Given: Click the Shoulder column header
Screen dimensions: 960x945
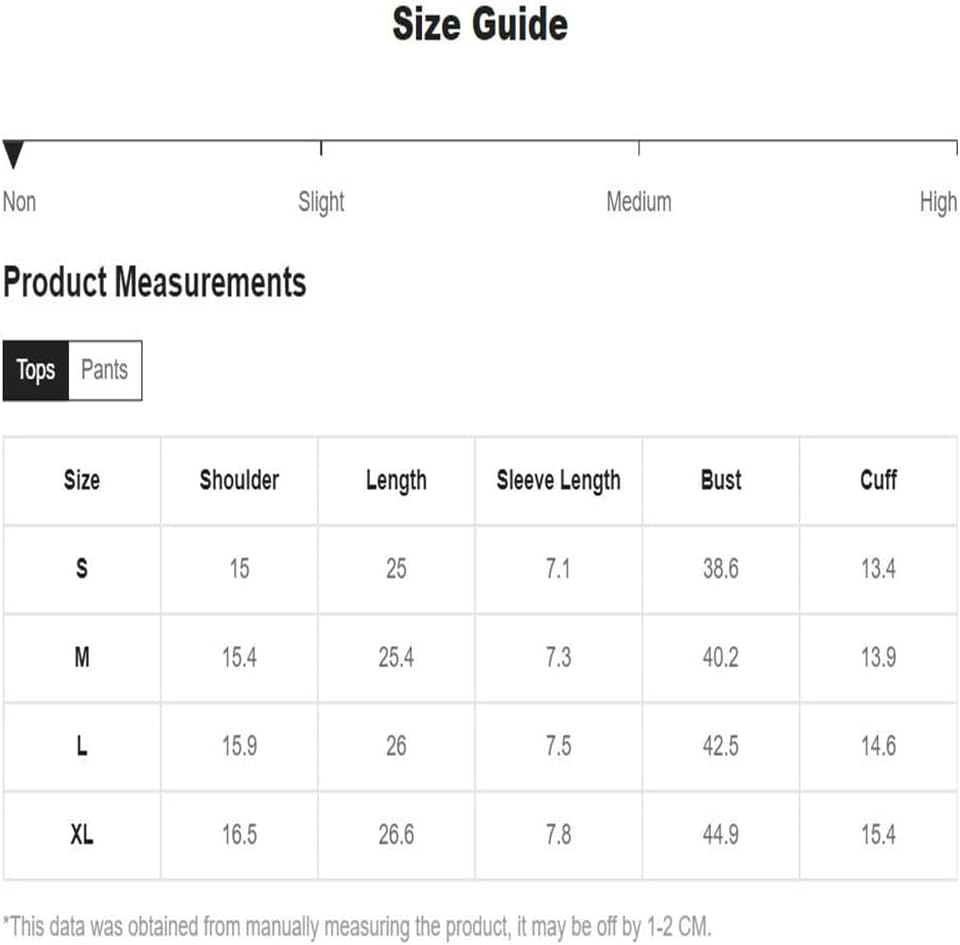Looking at the screenshot, I should [x=239, y=480].
